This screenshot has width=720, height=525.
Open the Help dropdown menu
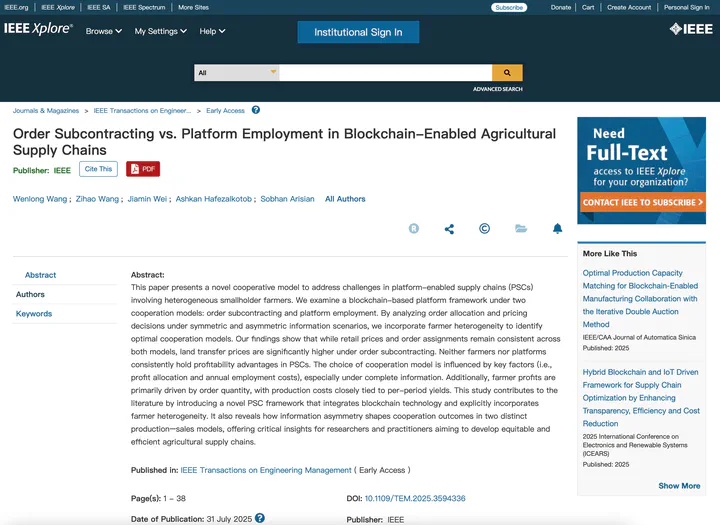coord(212,31)
